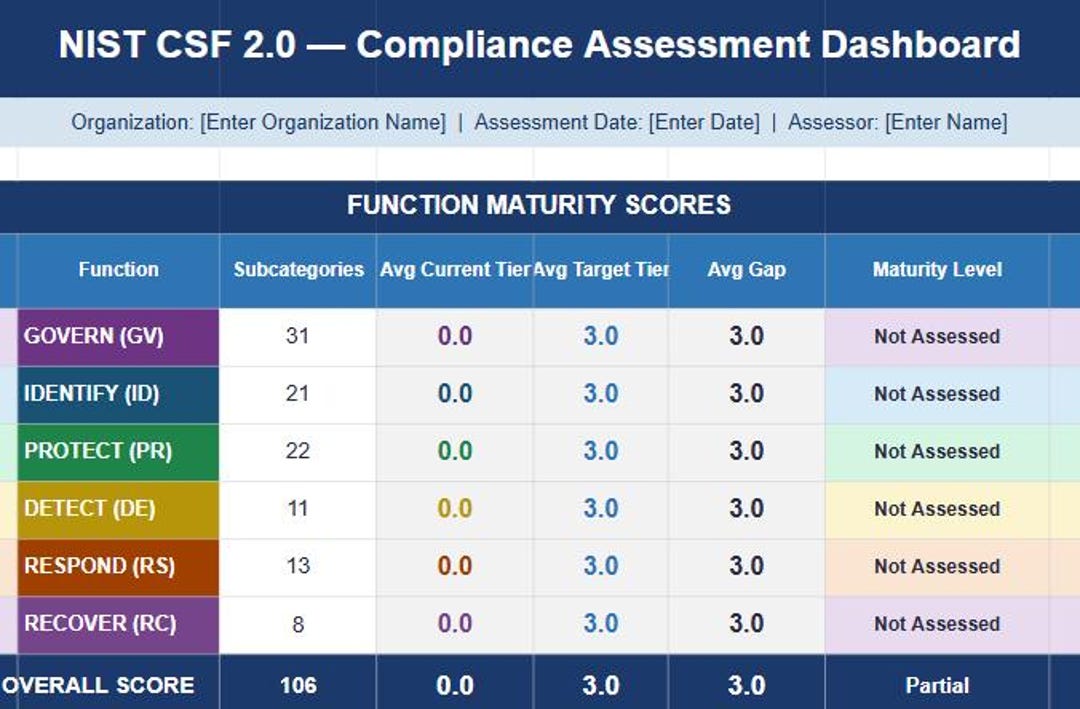Image resolution: width=1080 pixels, height=709 pixels.
Task: Select PROTECT avg current tier 0.0
Action: pos(455,452)
